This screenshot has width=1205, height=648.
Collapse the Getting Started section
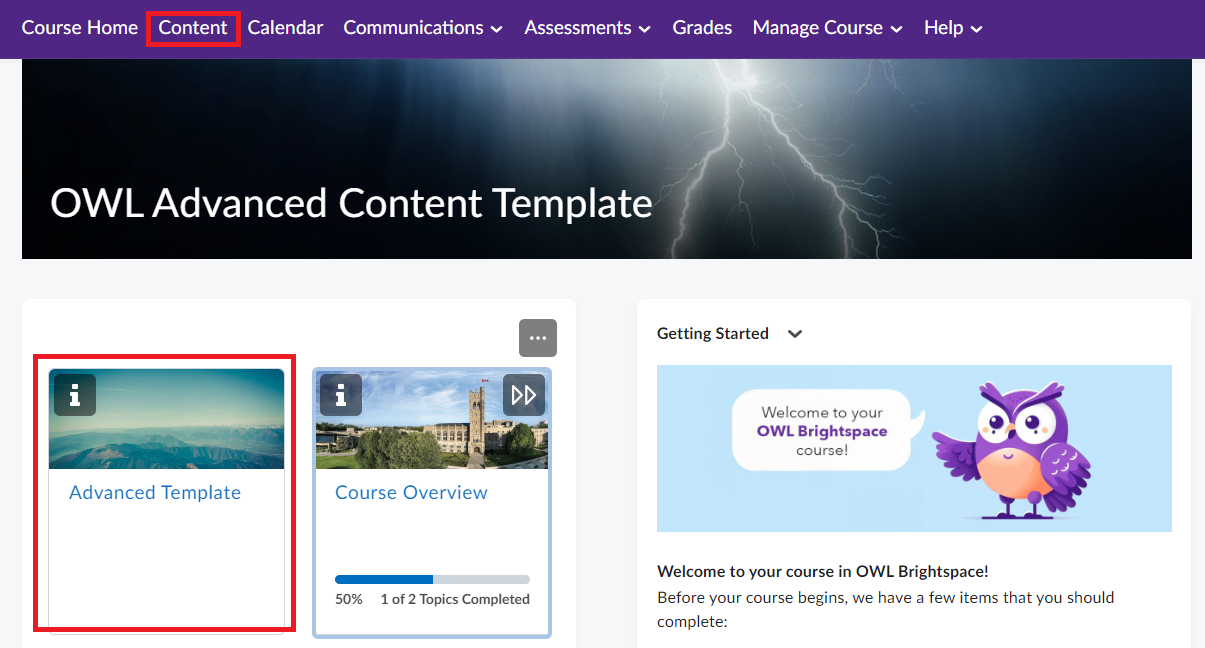(x=794, y=333)
